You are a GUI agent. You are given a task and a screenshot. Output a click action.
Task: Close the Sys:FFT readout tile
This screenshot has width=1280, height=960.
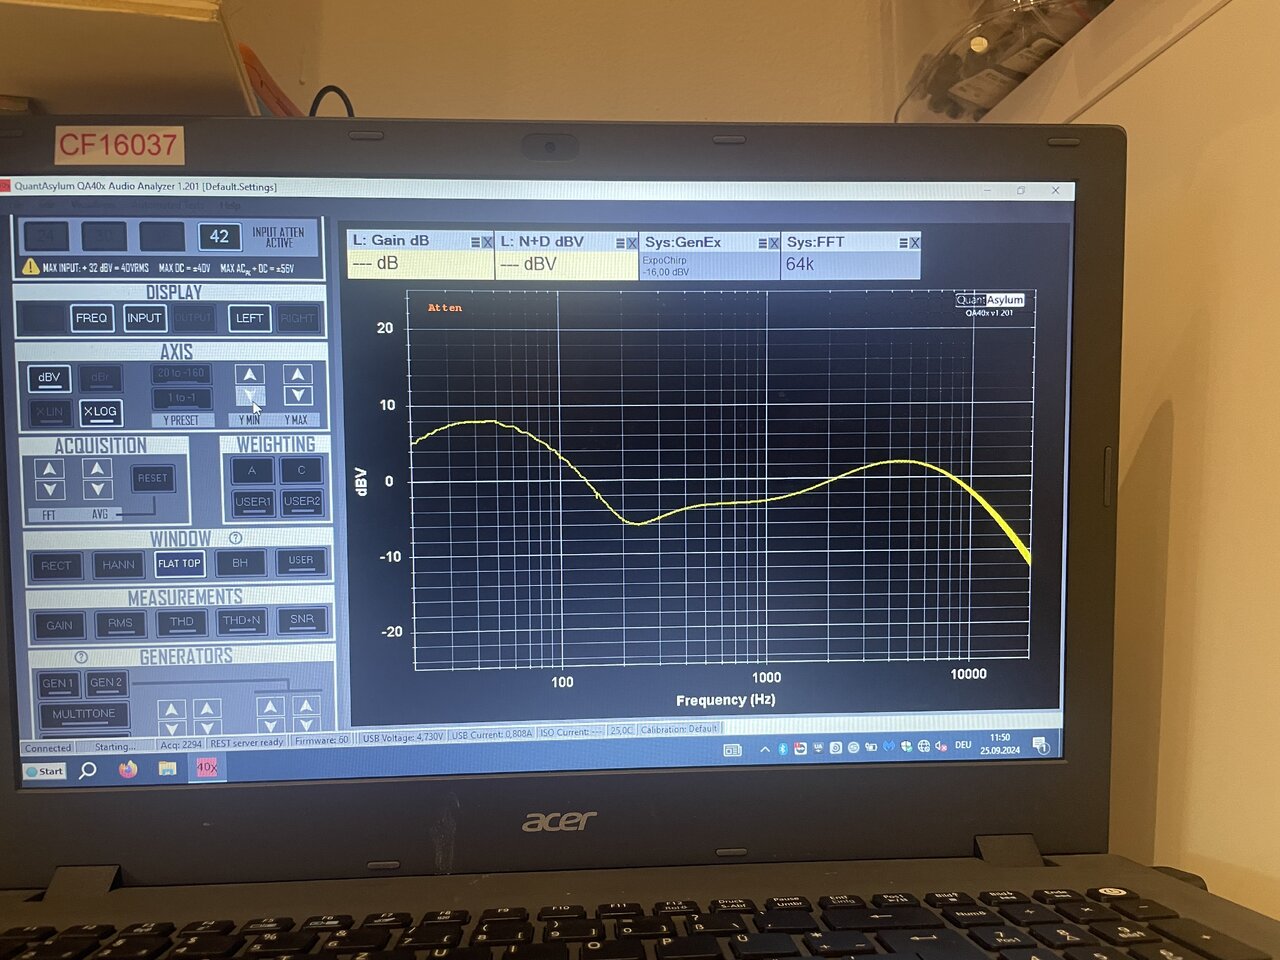pos(914,243)
